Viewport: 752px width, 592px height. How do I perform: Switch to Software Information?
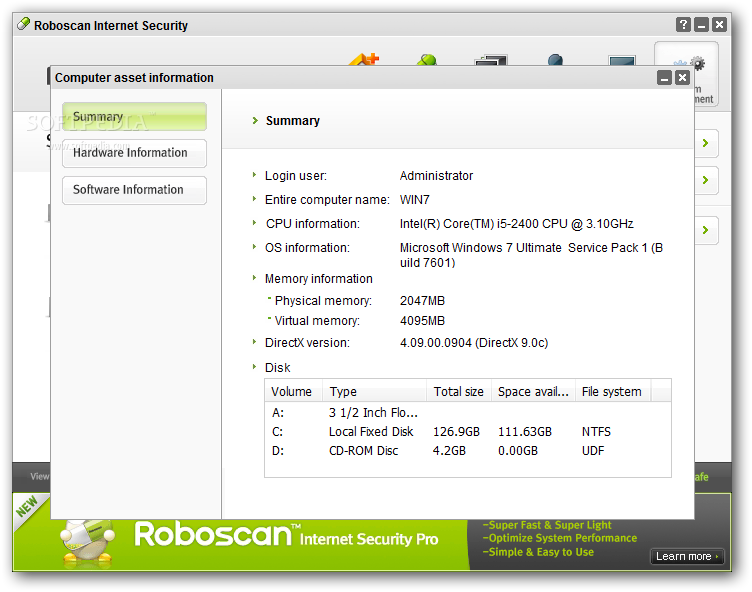[134, 190]
